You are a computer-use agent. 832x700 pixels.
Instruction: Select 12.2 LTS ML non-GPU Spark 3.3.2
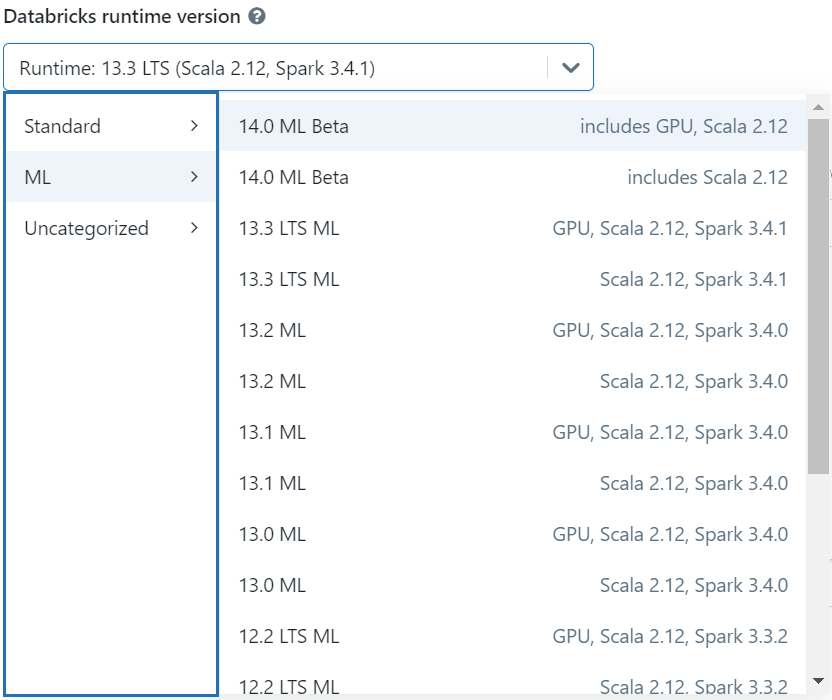pyautogui.click(x=513, y=680)
